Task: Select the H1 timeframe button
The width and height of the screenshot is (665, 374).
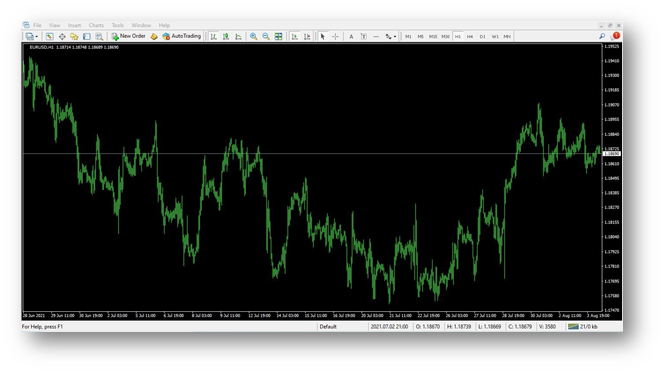Action: (458, 36)
